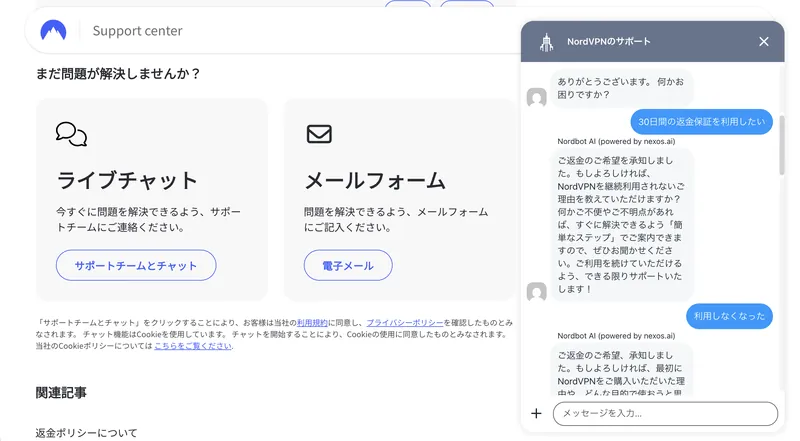The image size is (800, 441).
Task: Open the プライバシーポリシー link
Action: click(405, 323)
